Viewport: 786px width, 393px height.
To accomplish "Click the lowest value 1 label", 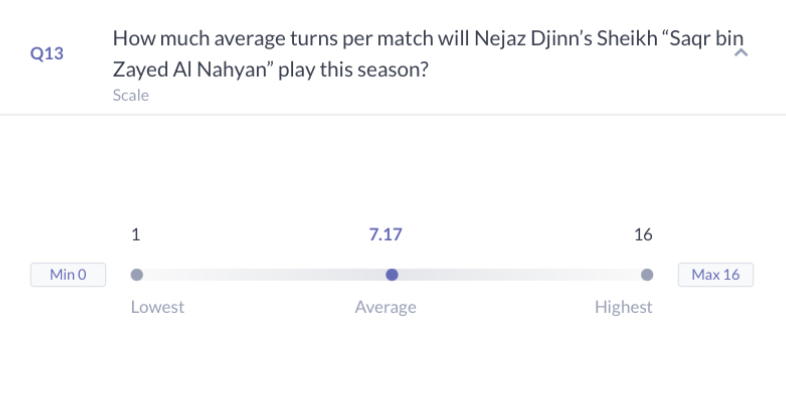I will [136, 235].
